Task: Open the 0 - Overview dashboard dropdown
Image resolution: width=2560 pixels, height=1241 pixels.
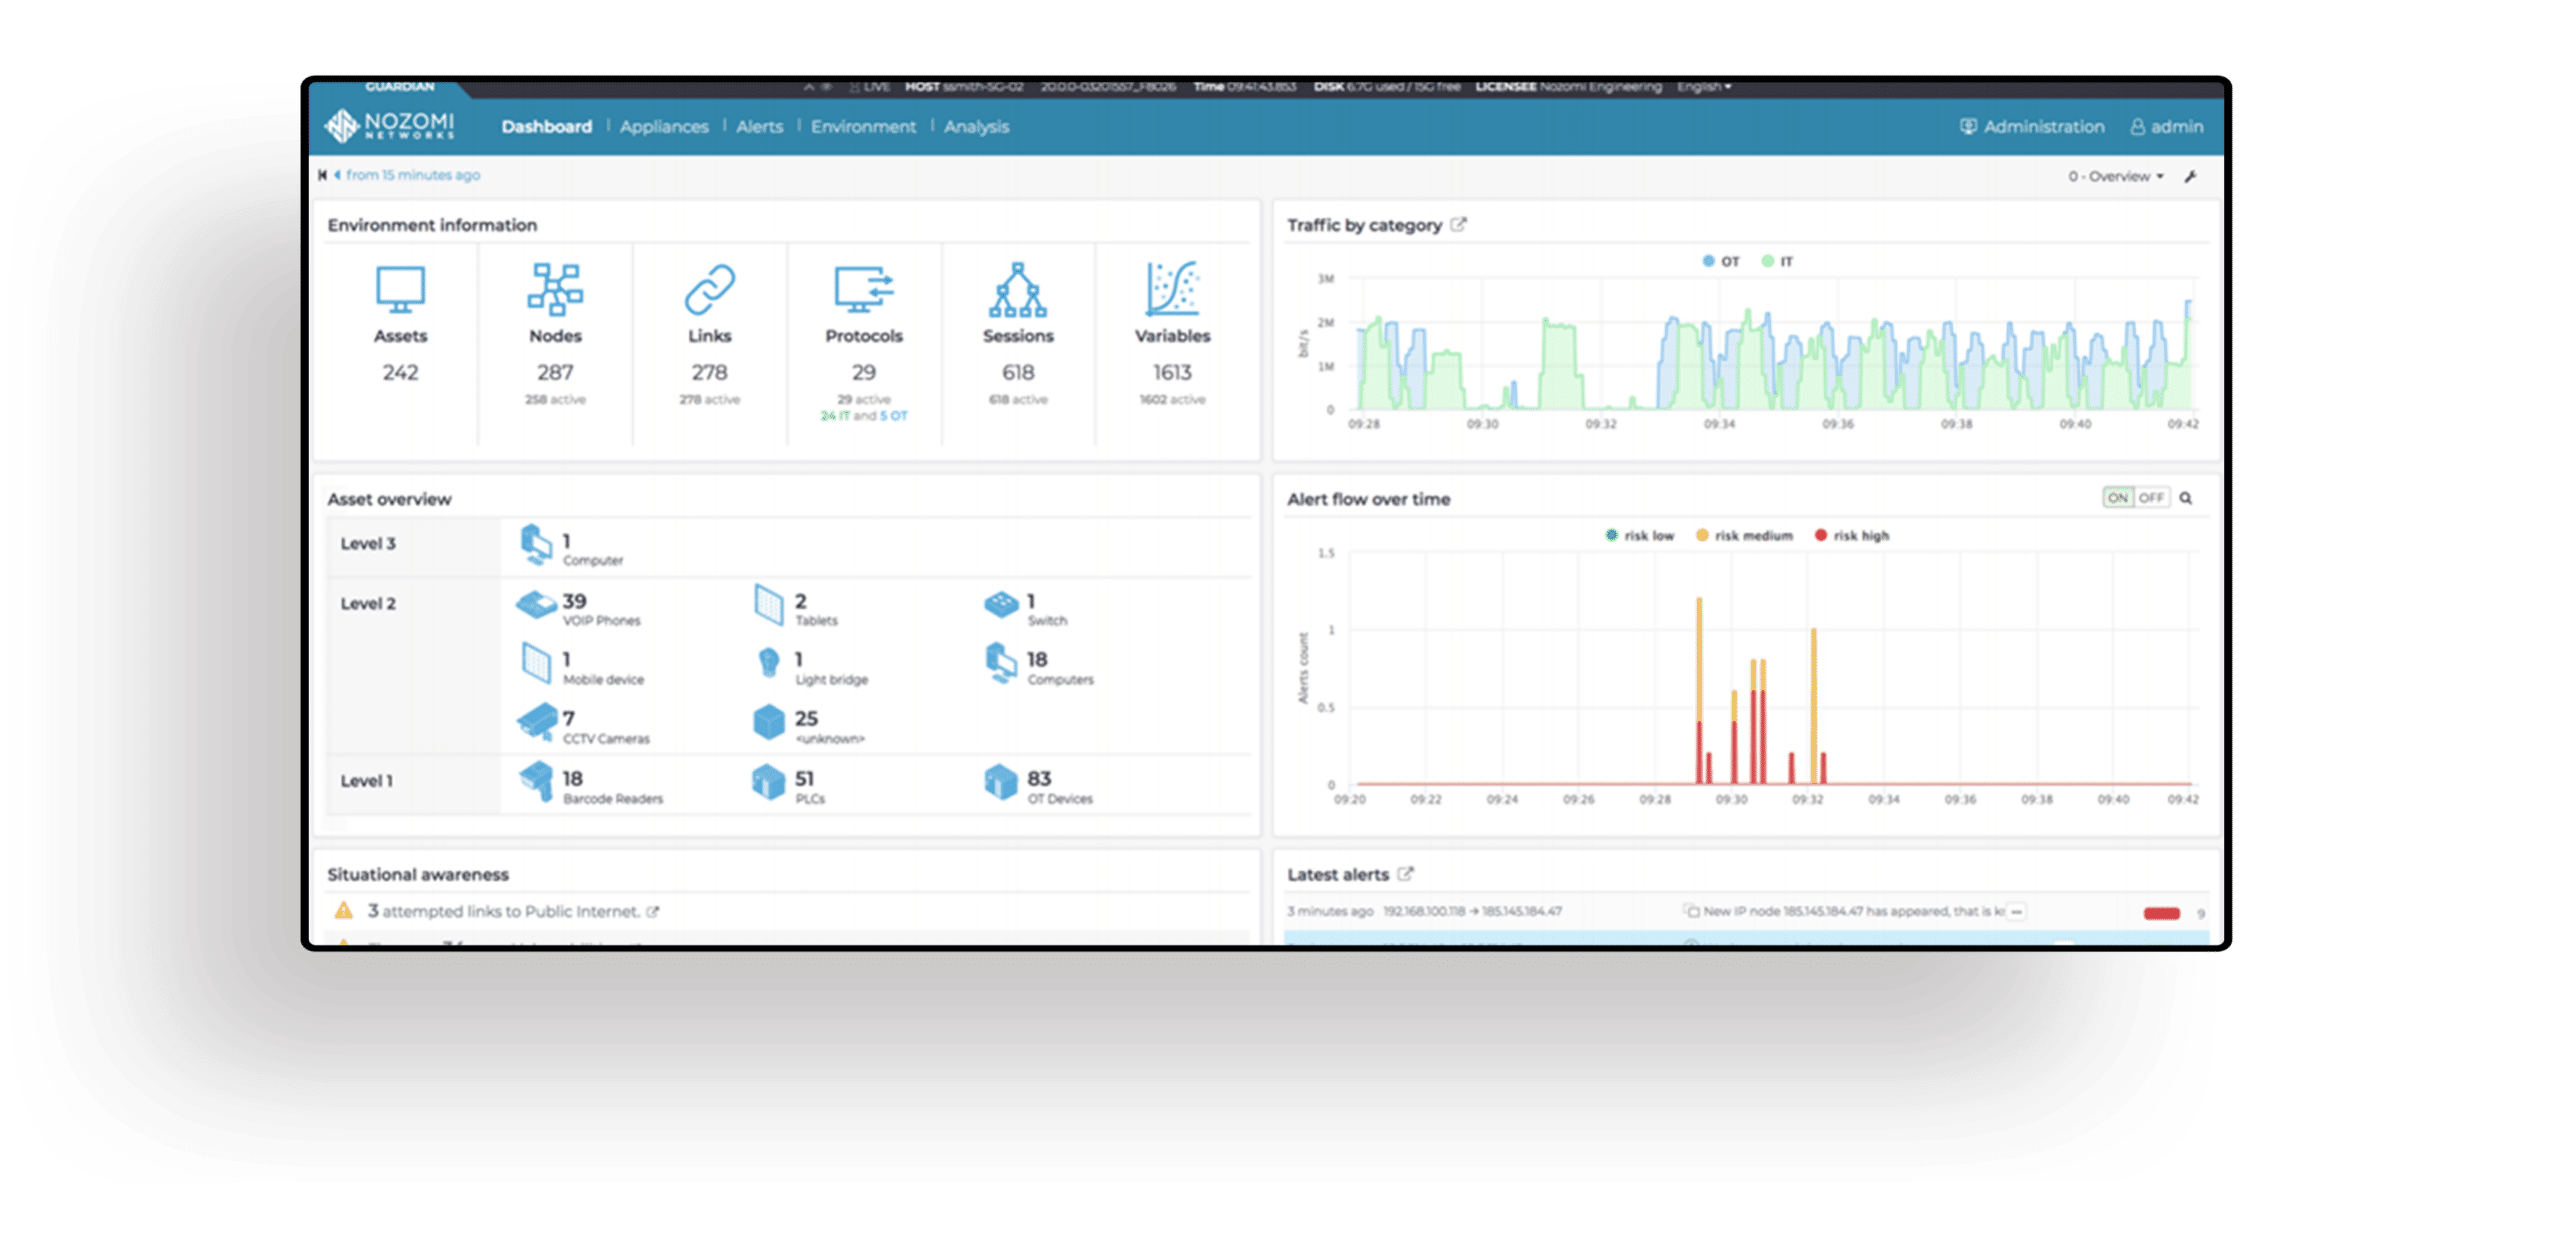Action: (x=2115, y=177)
